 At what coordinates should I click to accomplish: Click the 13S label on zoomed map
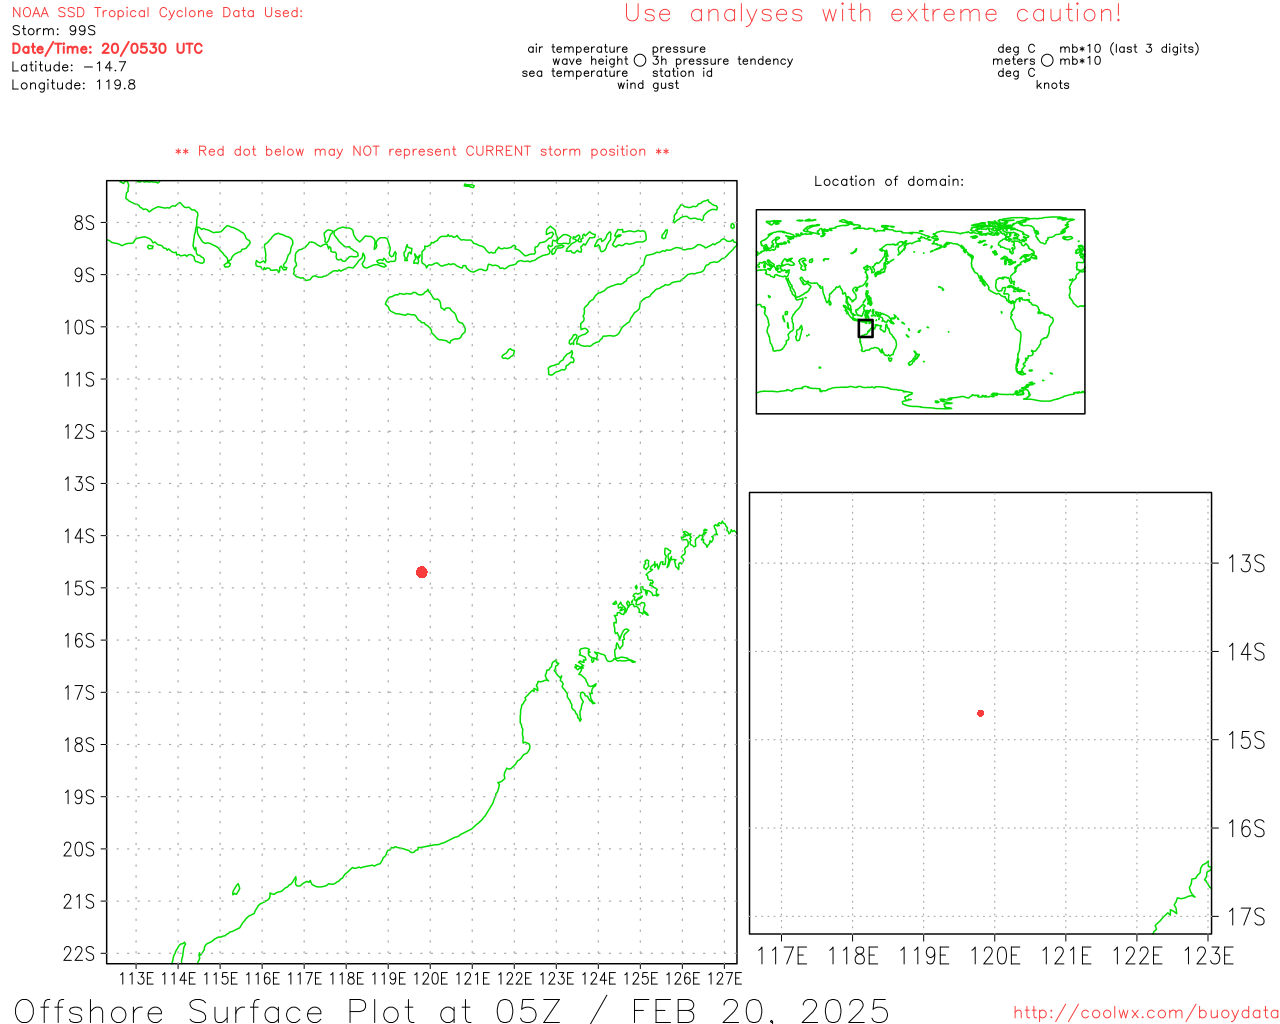pos(1246,564)
